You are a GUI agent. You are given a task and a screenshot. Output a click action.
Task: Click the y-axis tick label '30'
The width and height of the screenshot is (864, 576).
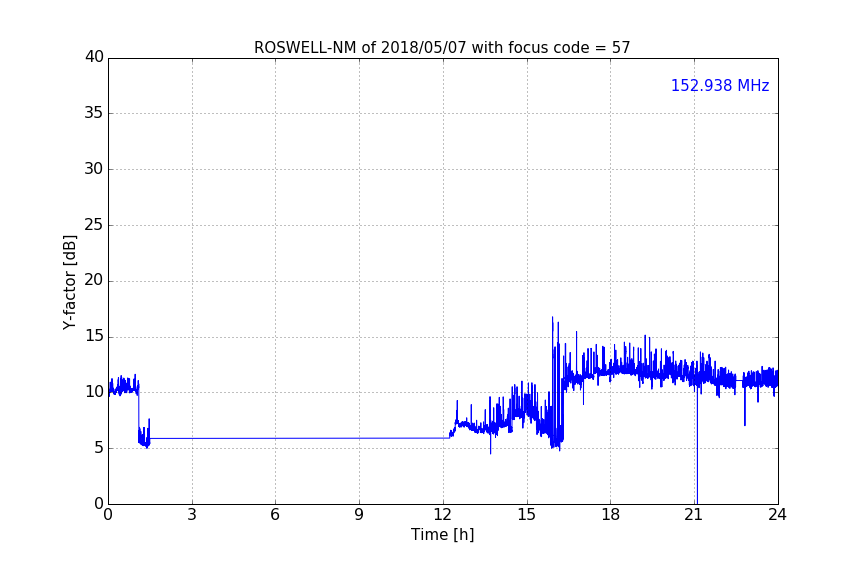(x=94, y=169)
